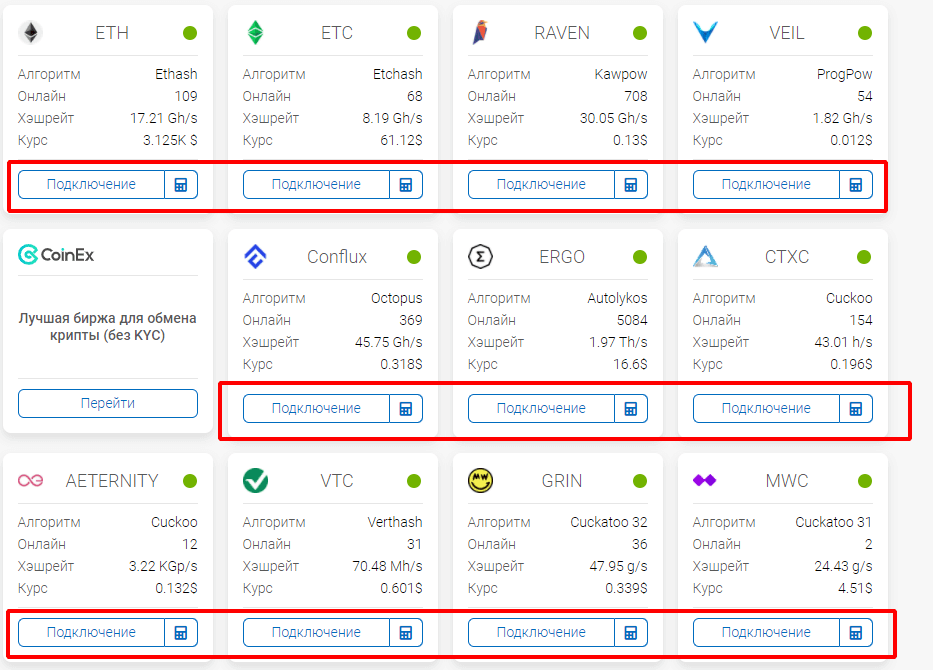Open the CTXC calculator icon

pos(856,409)
